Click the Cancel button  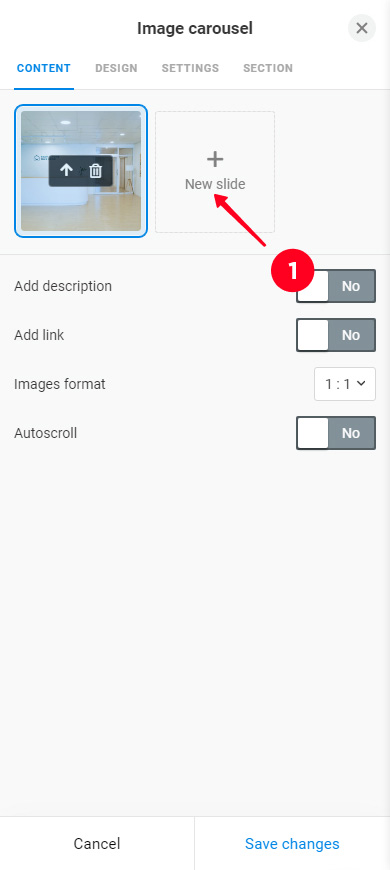click(x=97, y=843)
